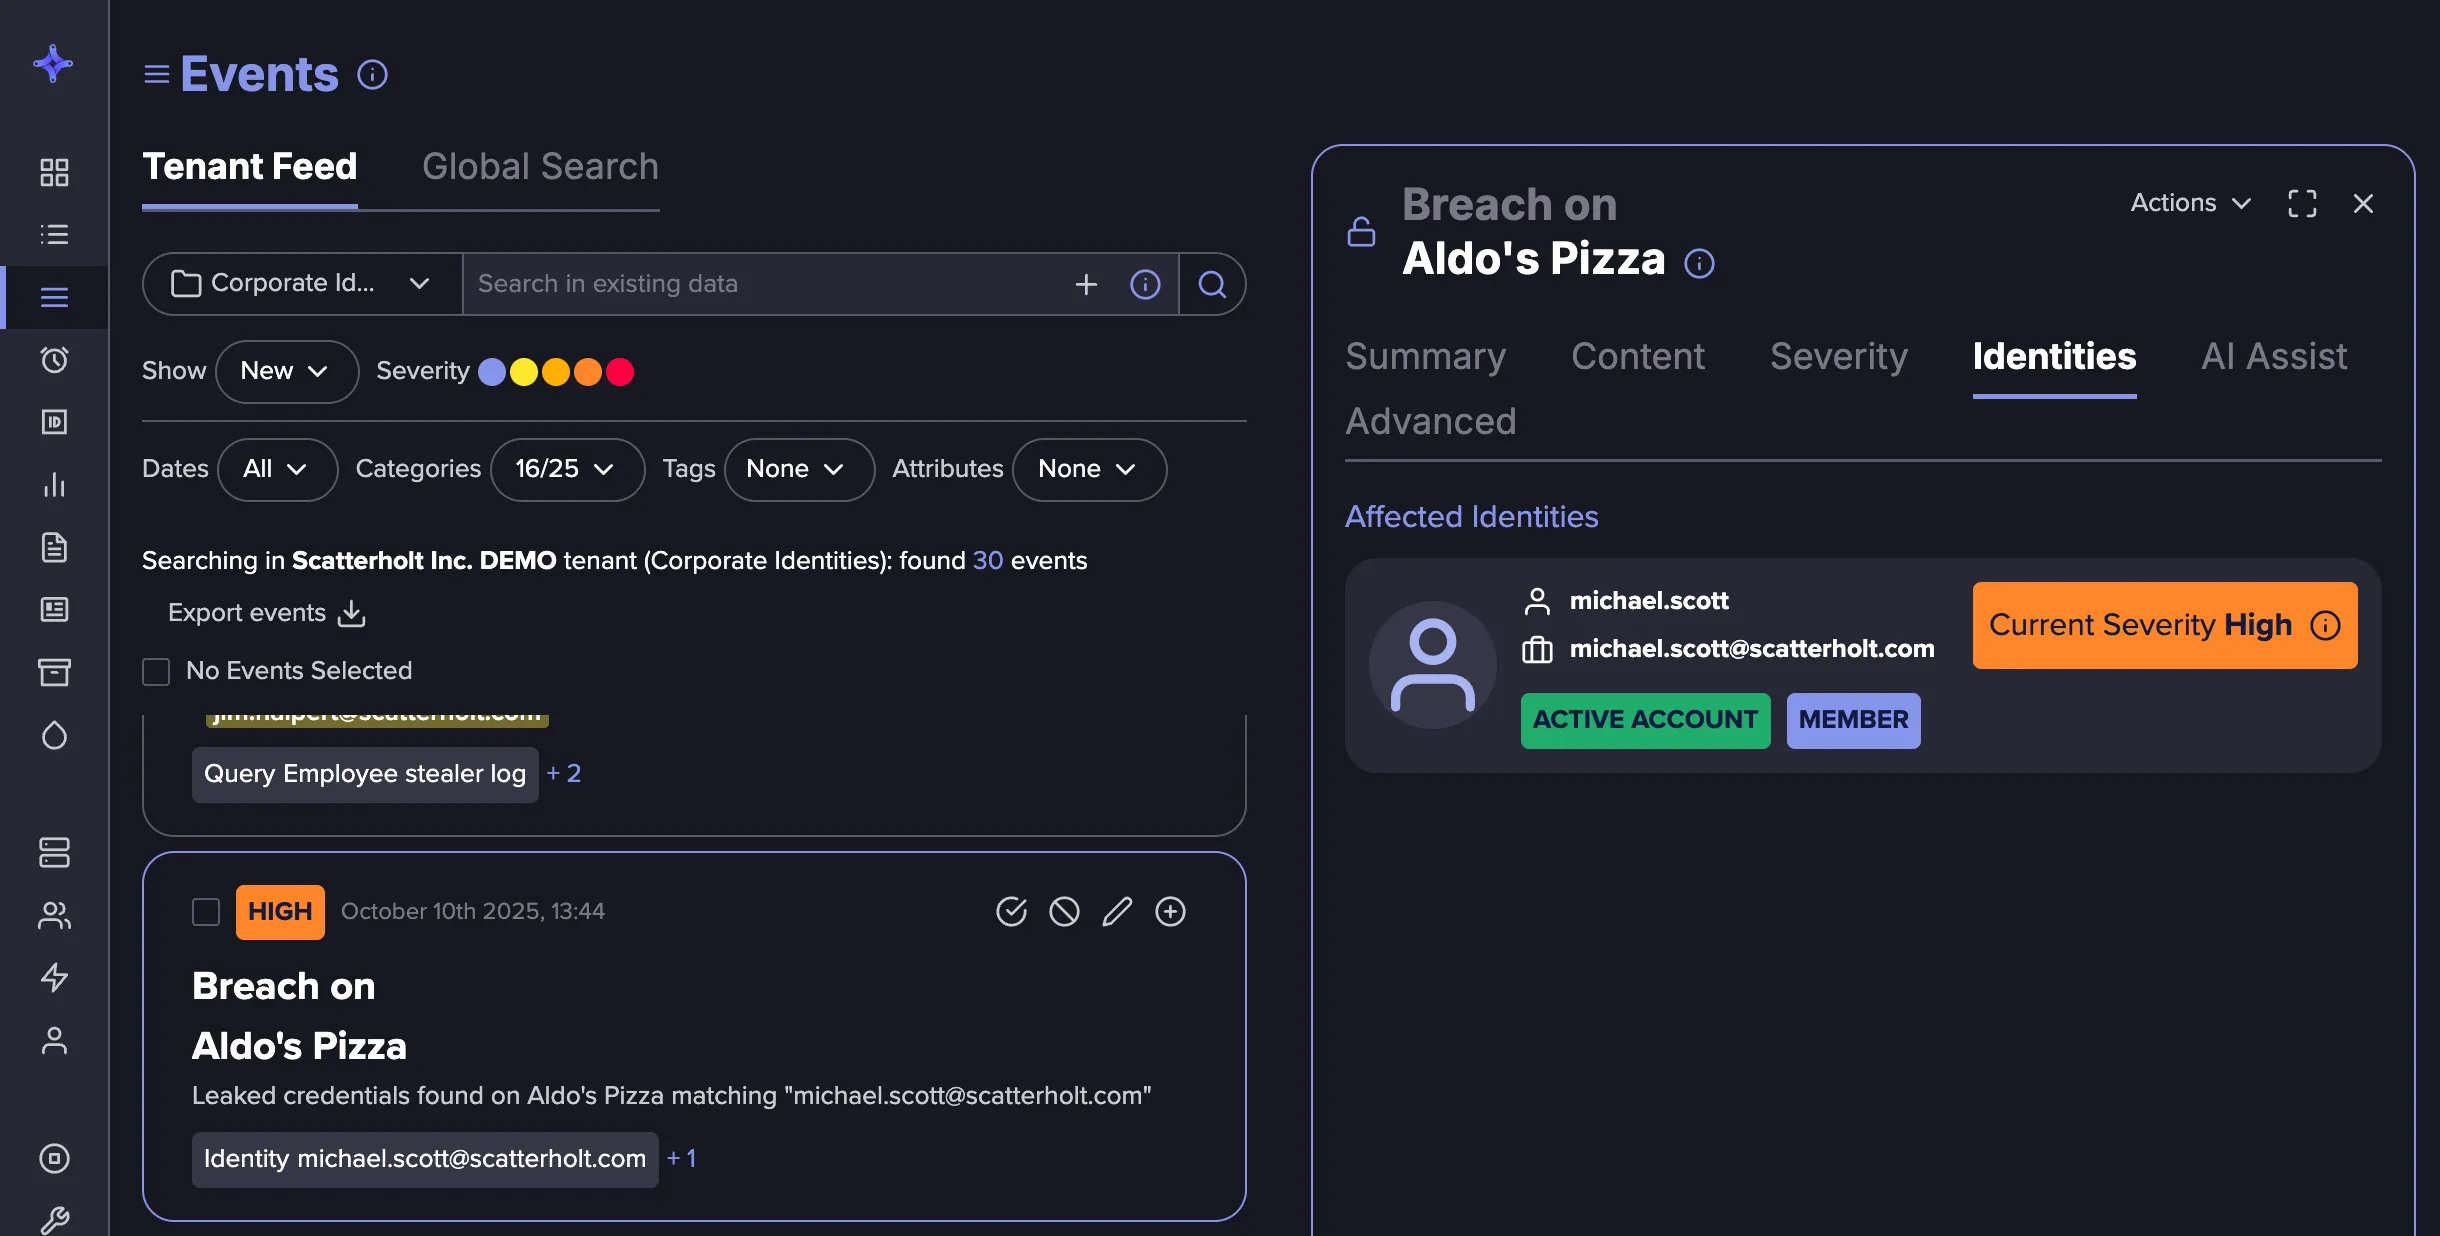Open the users group sidebar icon
This screenshot has width=2440, height=1236.
54,915
